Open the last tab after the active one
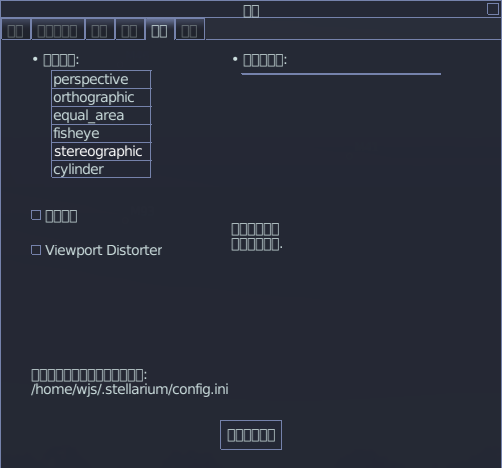502x468 pixels. pos(189,30)
